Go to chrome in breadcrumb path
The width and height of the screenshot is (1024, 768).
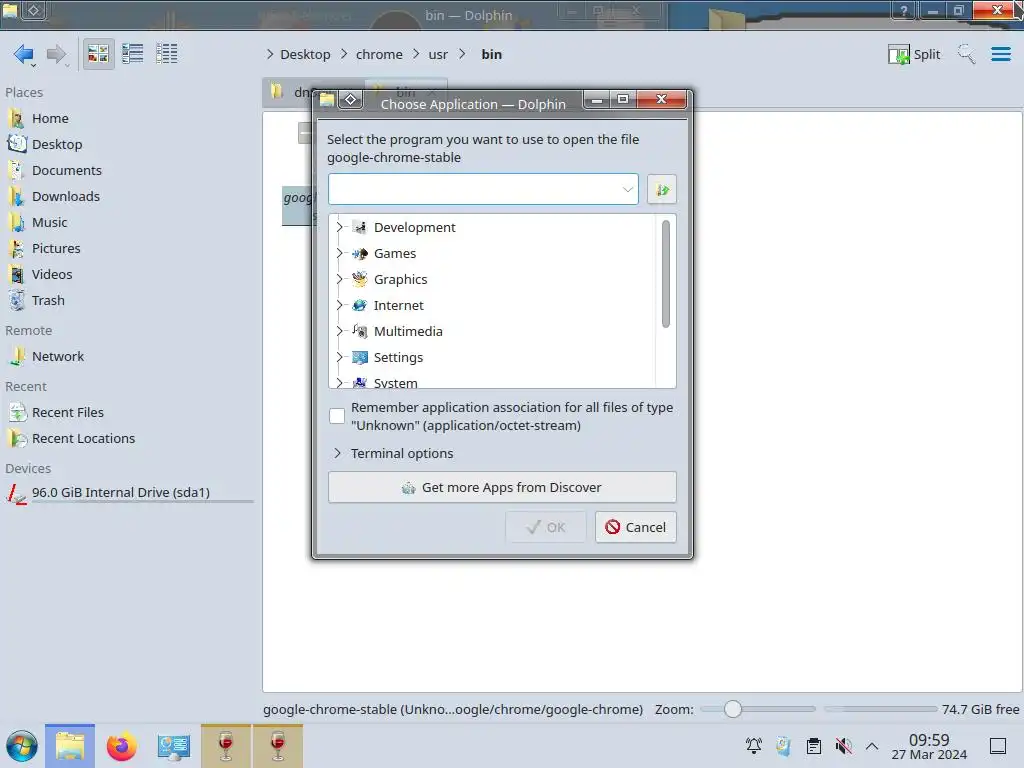pyautogui.click(x=379, y=54)
